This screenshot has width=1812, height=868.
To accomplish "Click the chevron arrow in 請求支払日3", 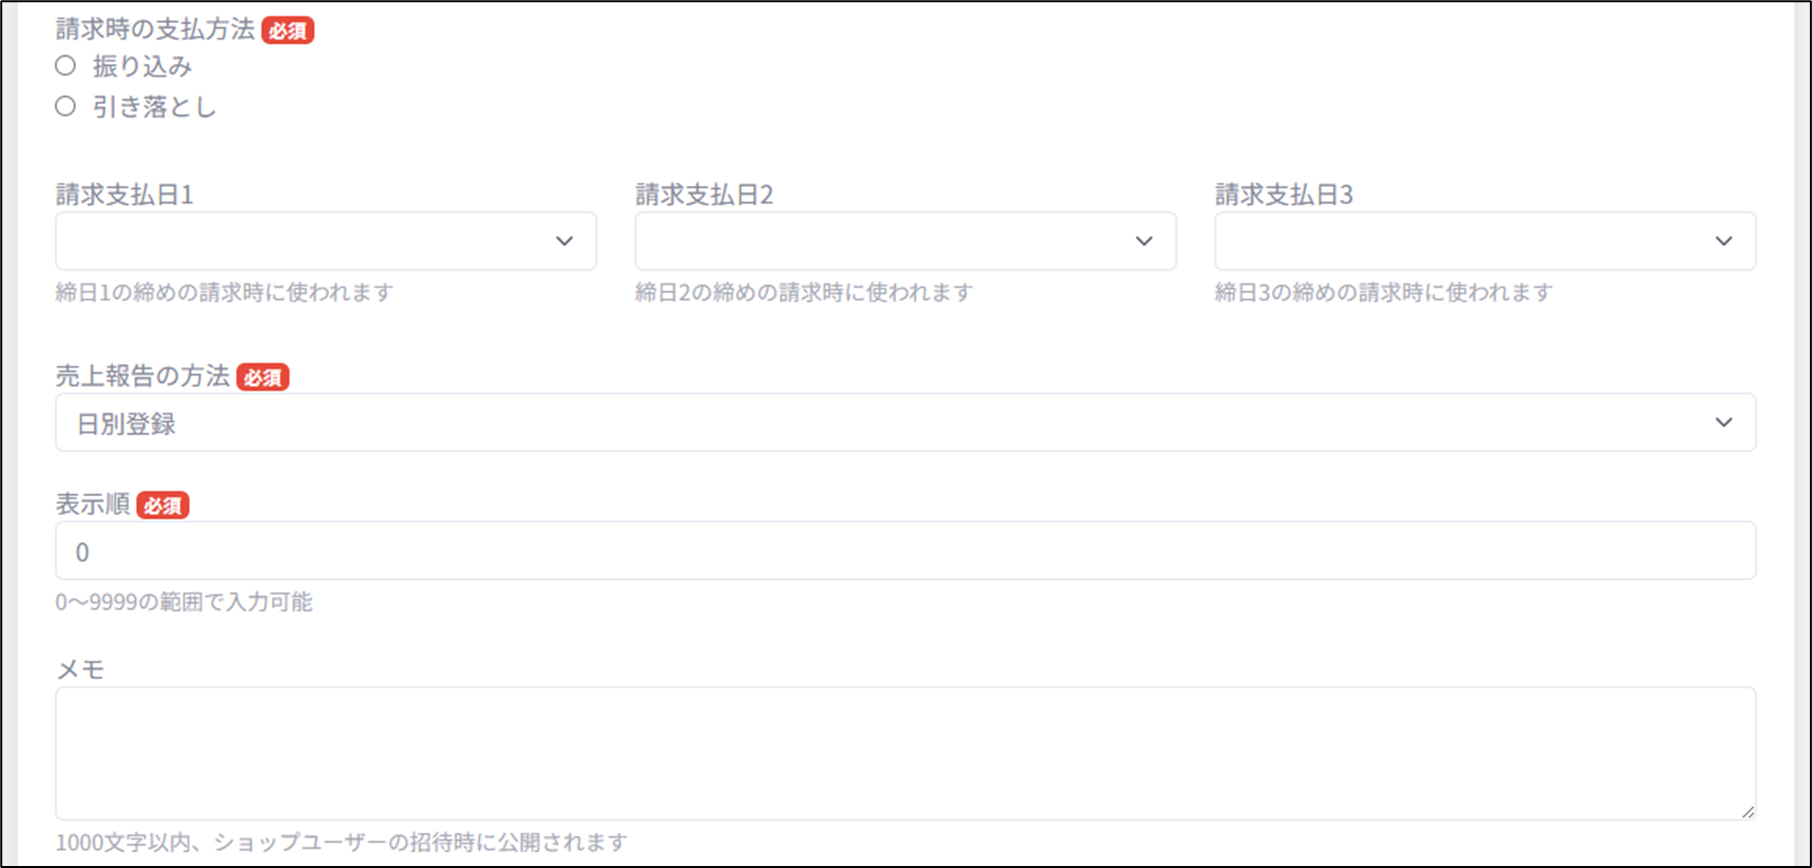I will 1723,241.
